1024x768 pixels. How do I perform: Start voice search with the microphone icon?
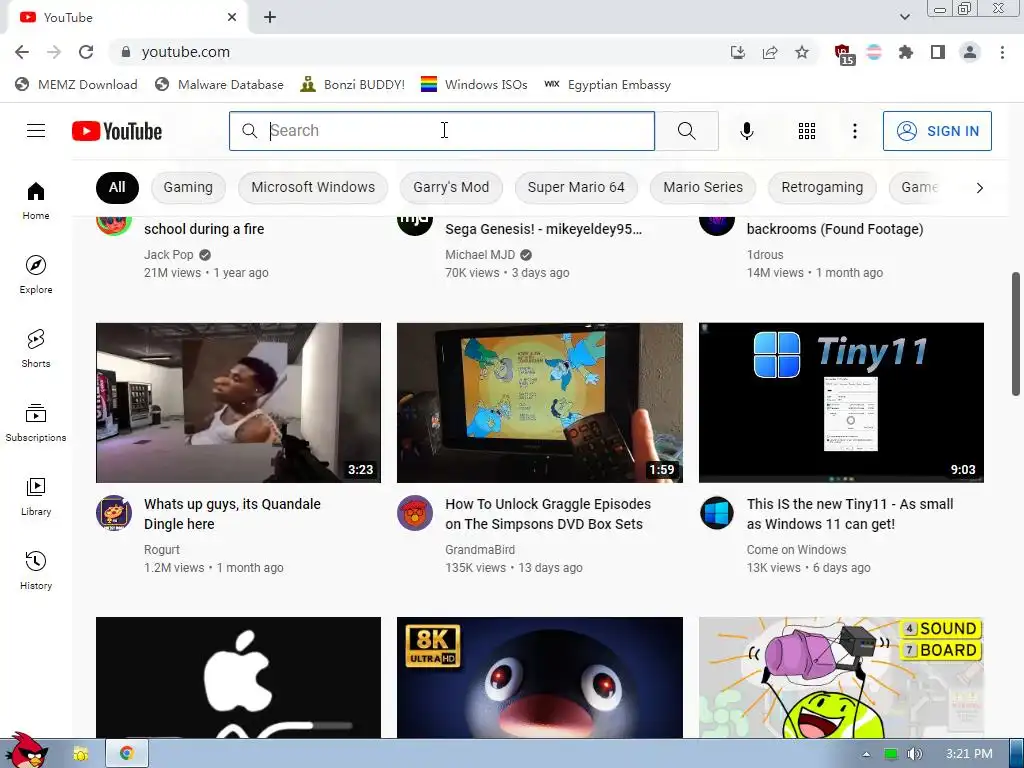tap(746, 131)
